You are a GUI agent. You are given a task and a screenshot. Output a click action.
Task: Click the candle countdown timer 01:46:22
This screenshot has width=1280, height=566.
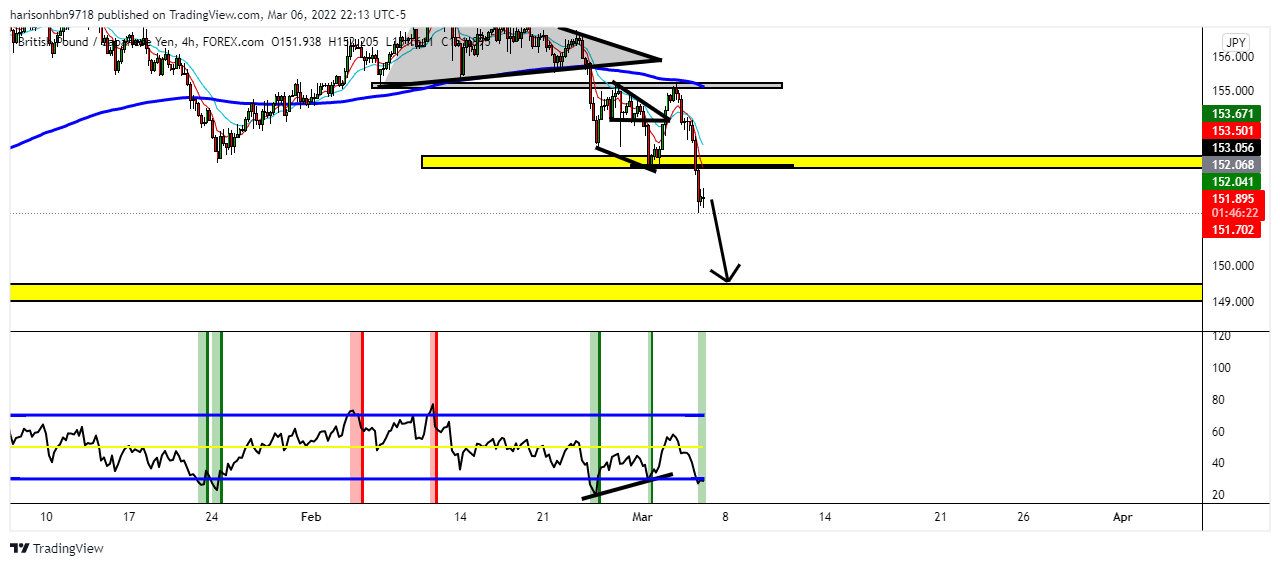pos(1233,213)
